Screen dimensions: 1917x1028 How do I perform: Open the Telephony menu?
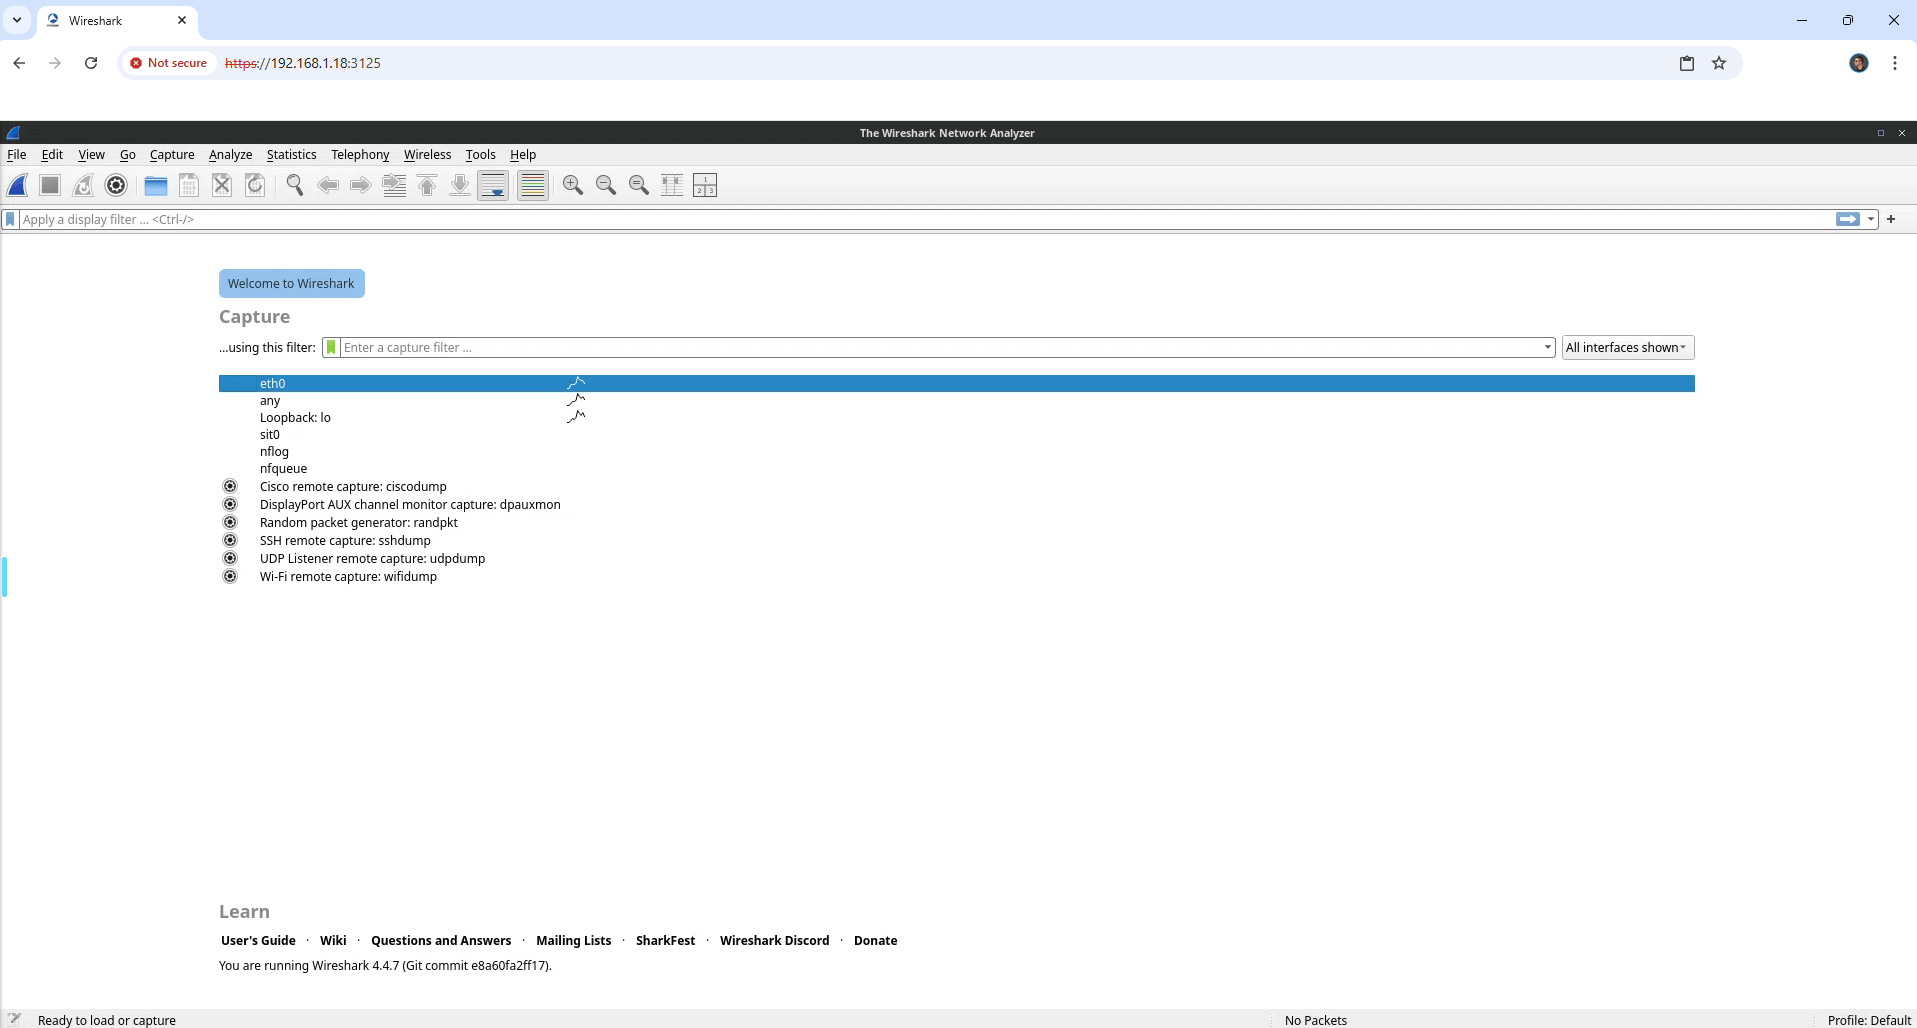pyautogui.click(x=360, y=154)
